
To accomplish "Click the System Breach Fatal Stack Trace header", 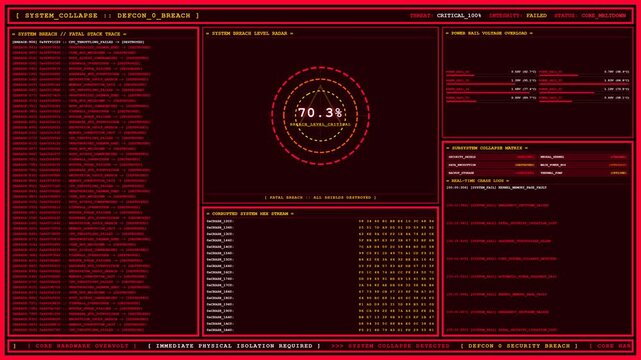I will click(69, 34).
